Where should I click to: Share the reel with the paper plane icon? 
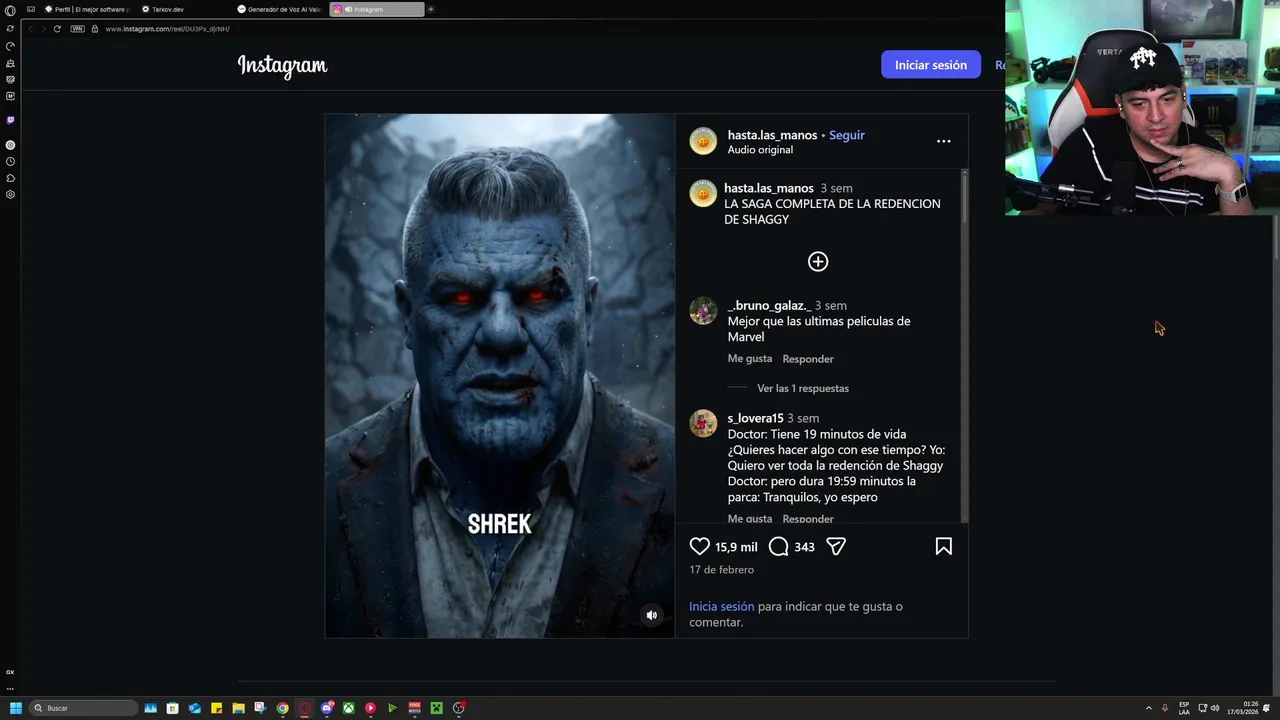click(836, 547)
